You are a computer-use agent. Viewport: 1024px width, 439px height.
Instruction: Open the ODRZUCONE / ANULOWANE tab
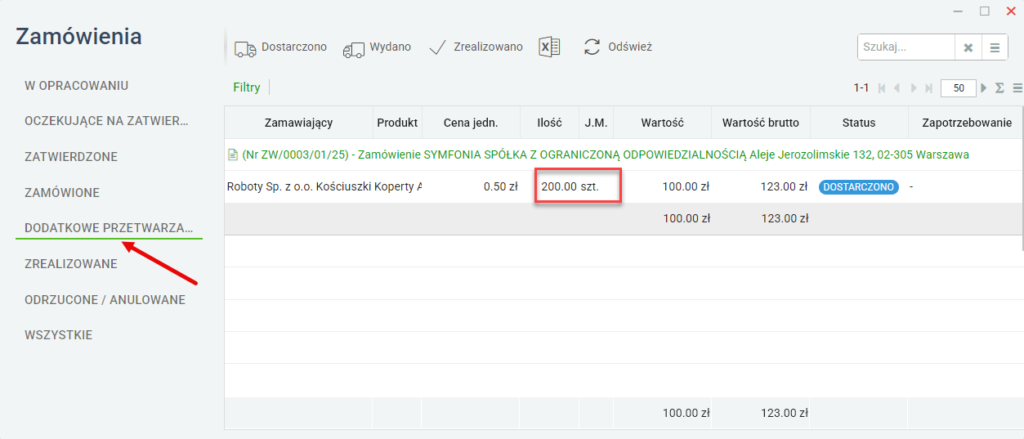pos(104,300)
